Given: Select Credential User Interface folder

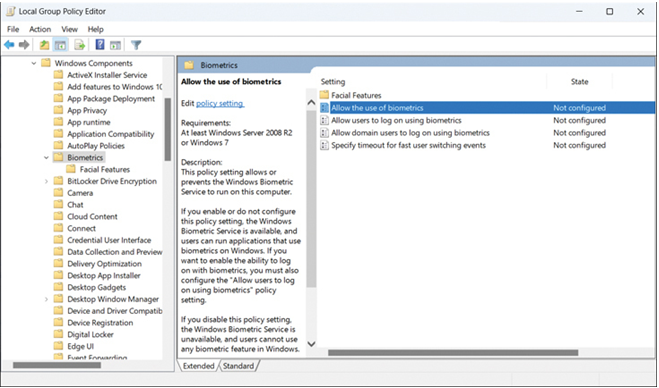Looking at the screenshot, I should click(109, 240).
